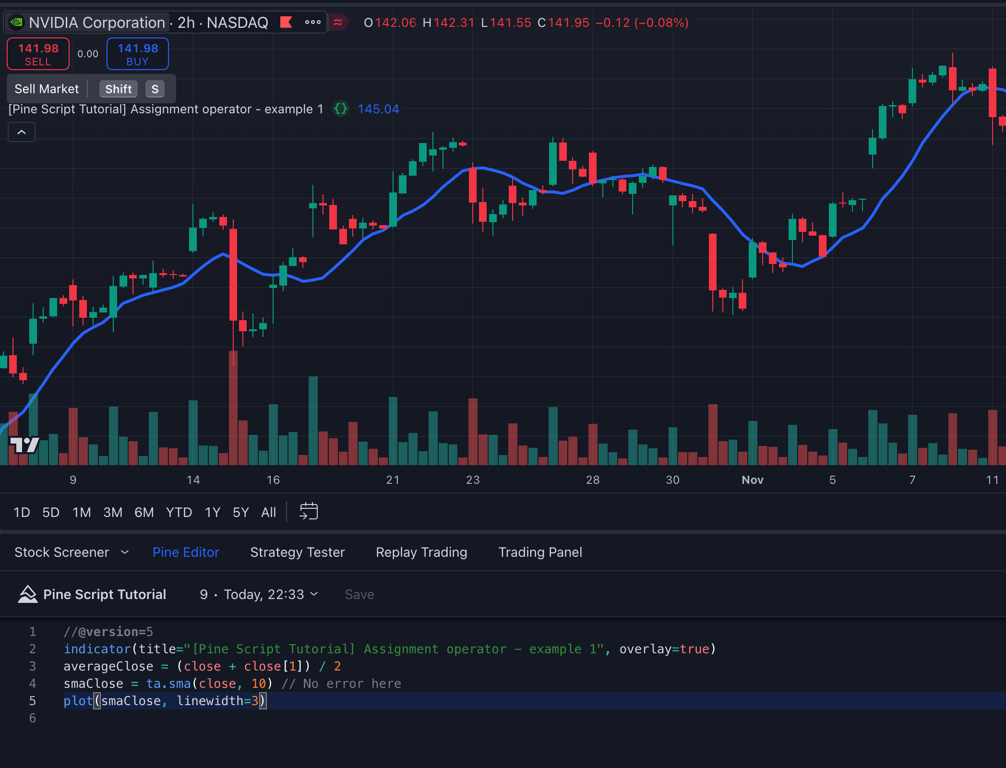Collapse the indicator legend with chevron

tap(21, 132)
